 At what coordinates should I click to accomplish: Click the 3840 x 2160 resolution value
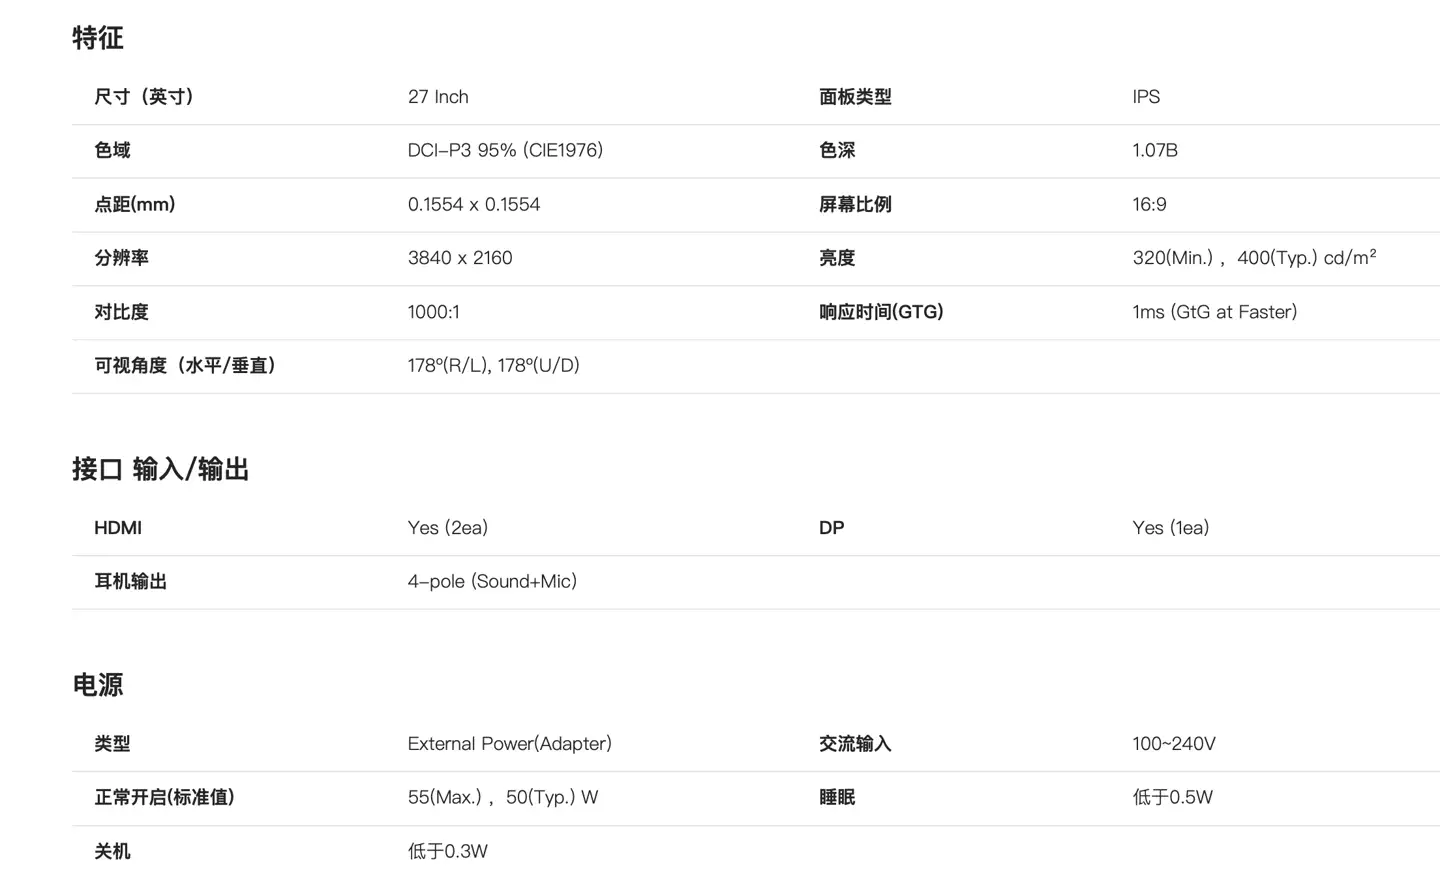point(460,258)
